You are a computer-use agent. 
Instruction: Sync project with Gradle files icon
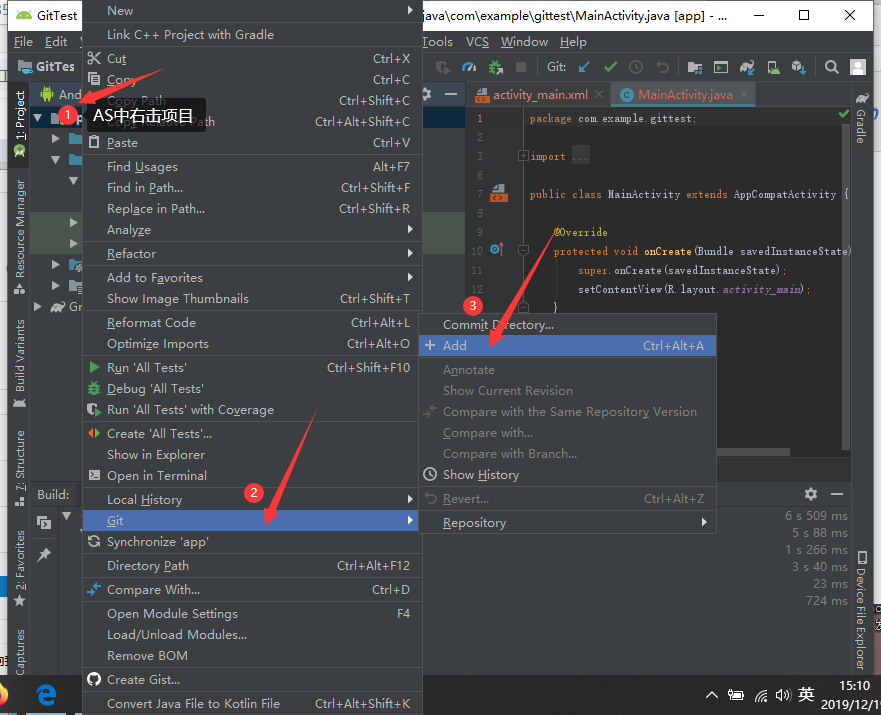pyautogui.click(x=747, y=67)
